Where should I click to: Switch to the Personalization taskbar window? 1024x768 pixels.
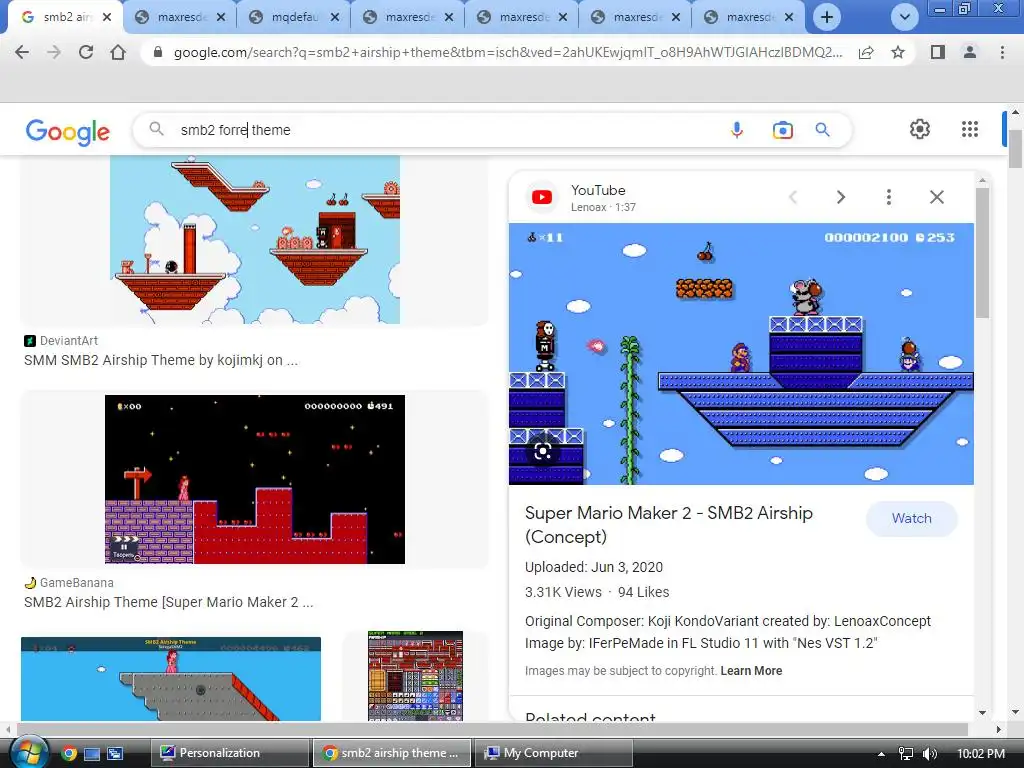(x=229, y=753)
